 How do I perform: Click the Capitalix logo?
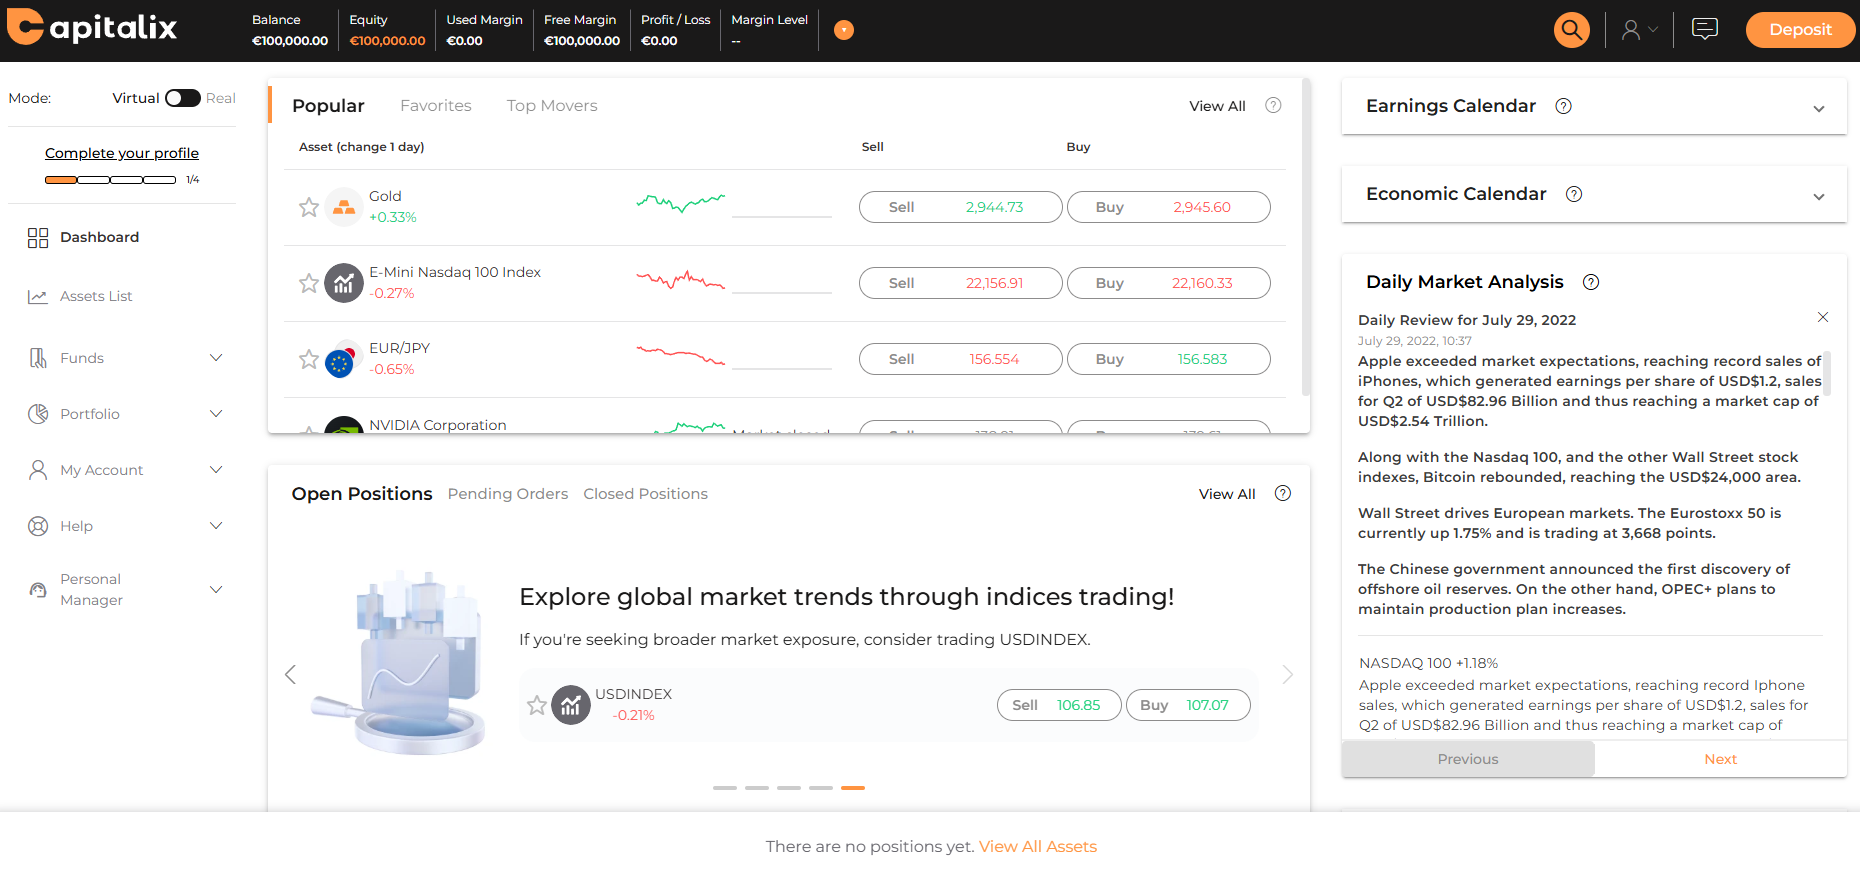coord(92,27)
